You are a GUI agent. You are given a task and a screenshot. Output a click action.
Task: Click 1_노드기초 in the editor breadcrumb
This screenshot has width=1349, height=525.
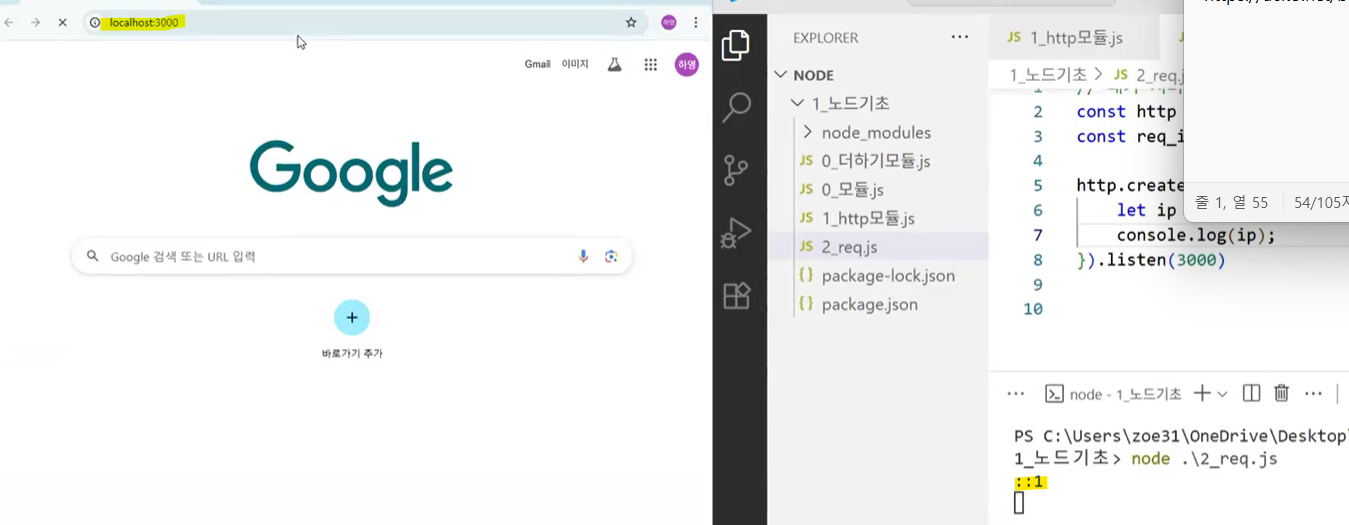pos(1048,74)
